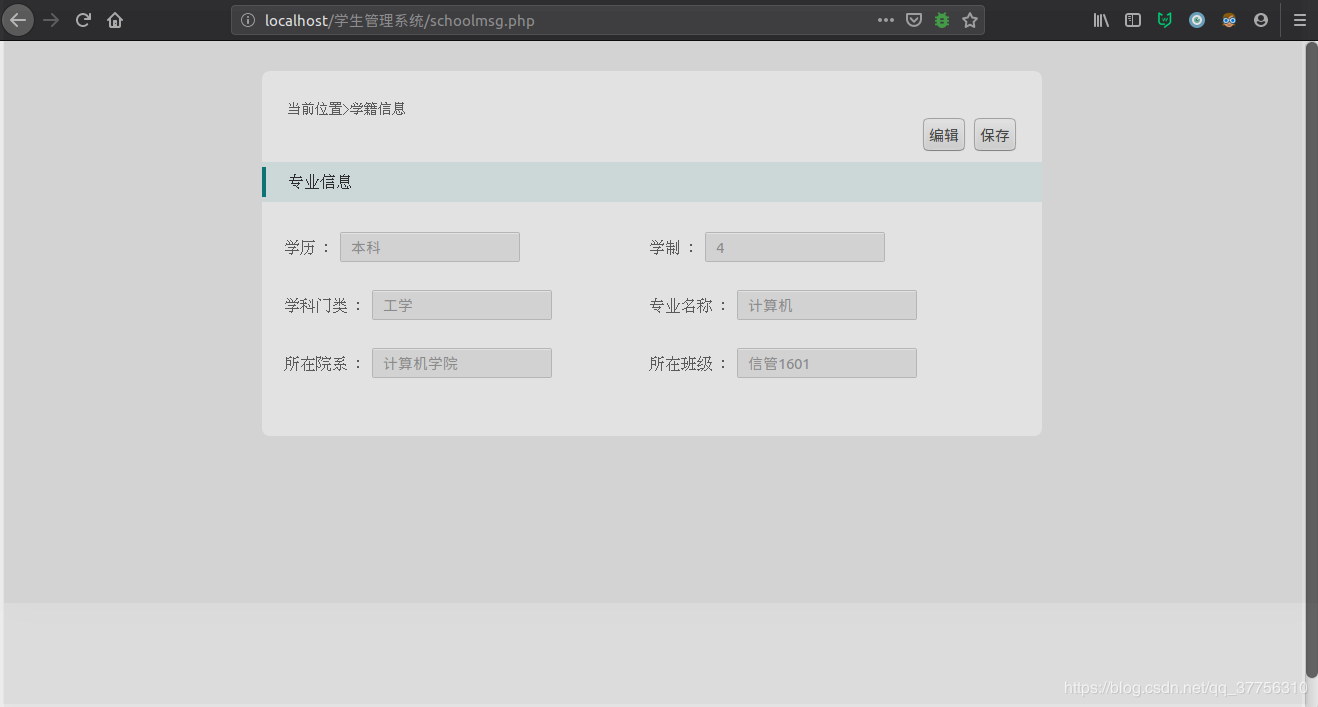
Task: Click the avatar face extension icon
Action: tap(1229, 19)
